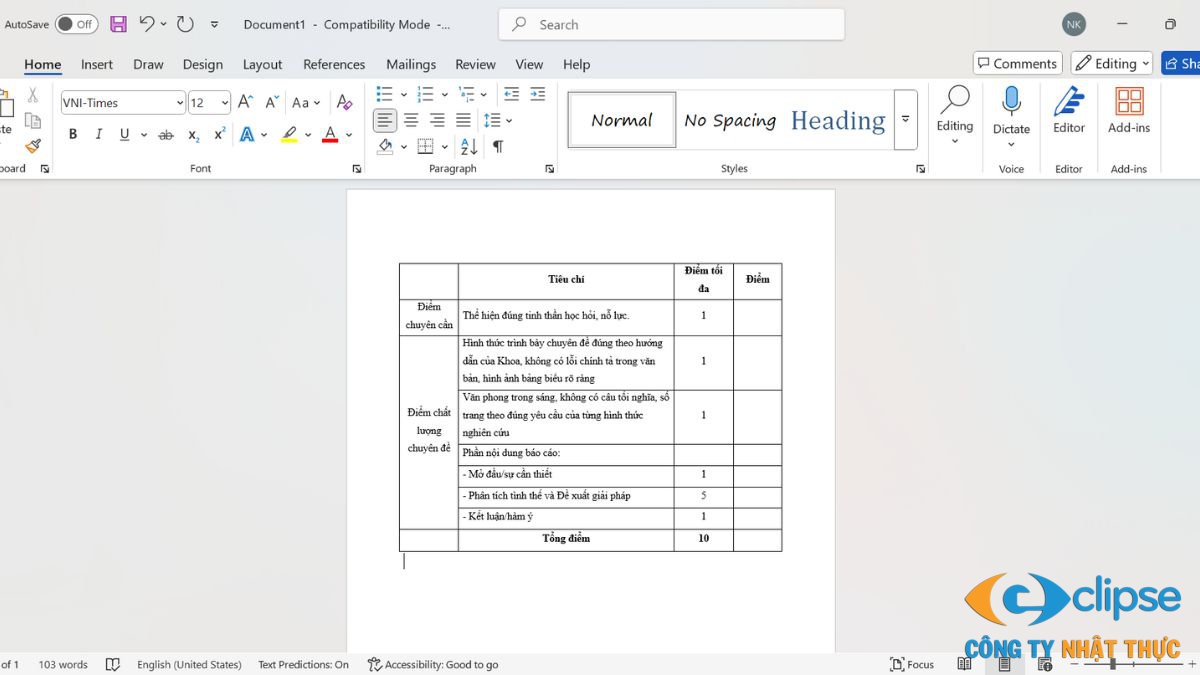The width and height of the screenshot is (1200, 675).
Task: Select the Format Painter brush icon
Action: [33, 146]
